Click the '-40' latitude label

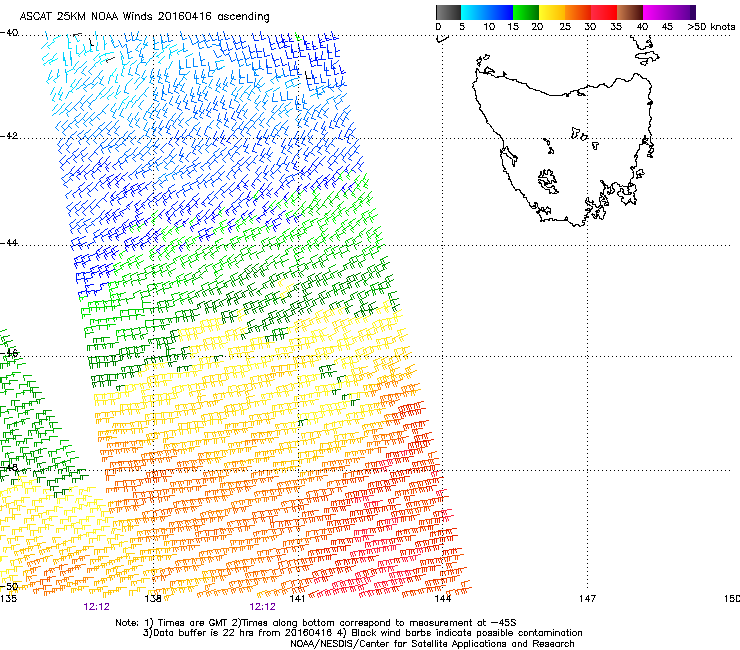click(9, 33)
